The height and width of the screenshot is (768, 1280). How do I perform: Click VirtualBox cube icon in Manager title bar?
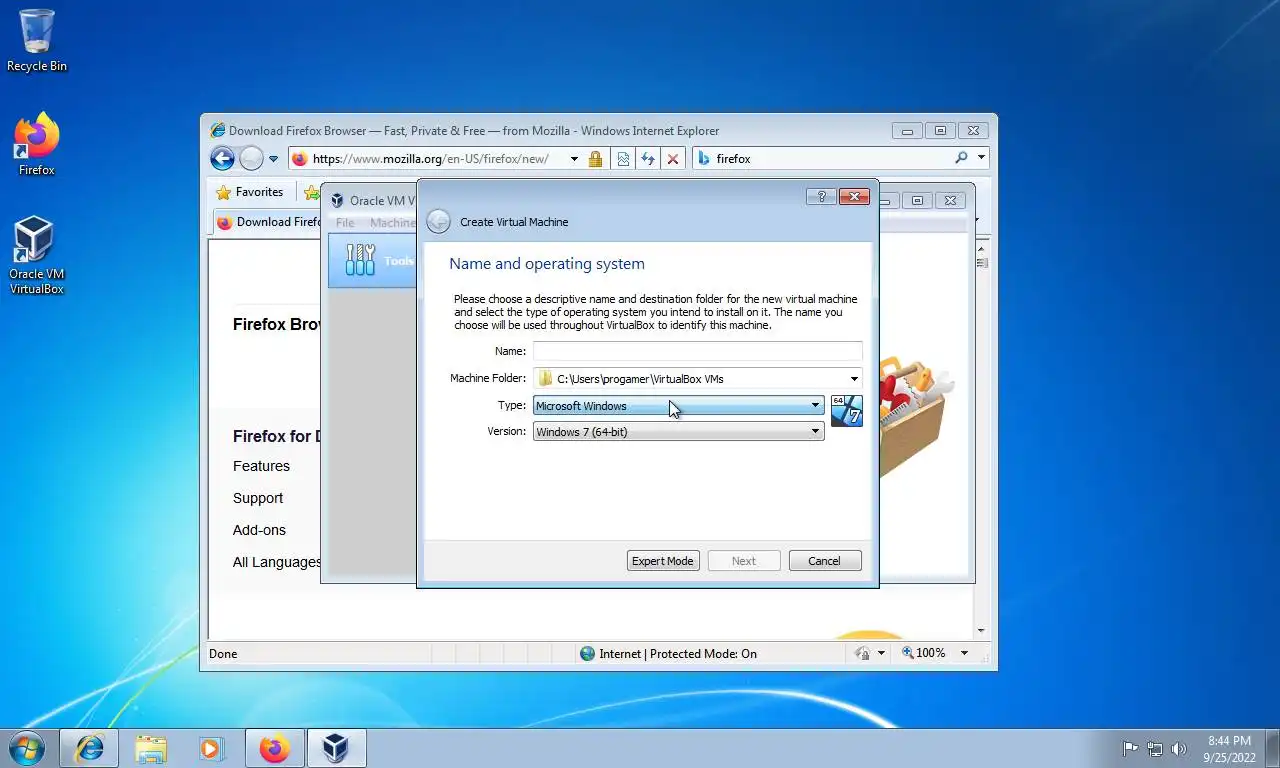point(337,200)
